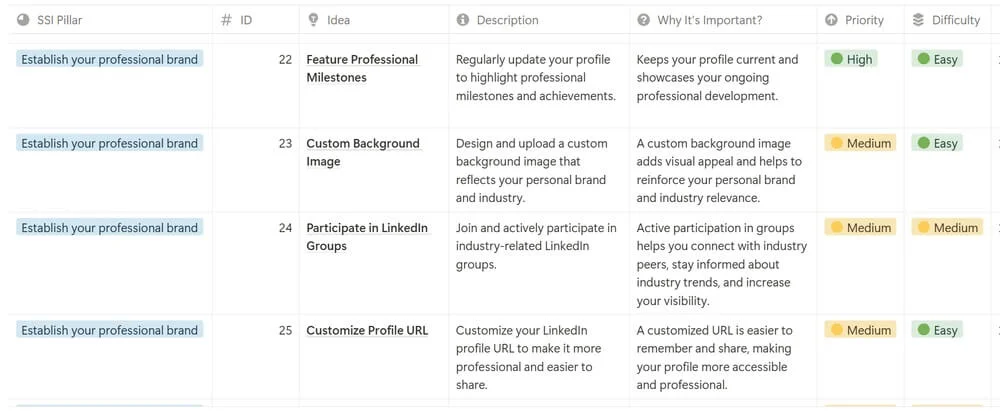Change Medium difficulty tag for row 24
This screenshot has width=1000, height=411.
[947, 228]
